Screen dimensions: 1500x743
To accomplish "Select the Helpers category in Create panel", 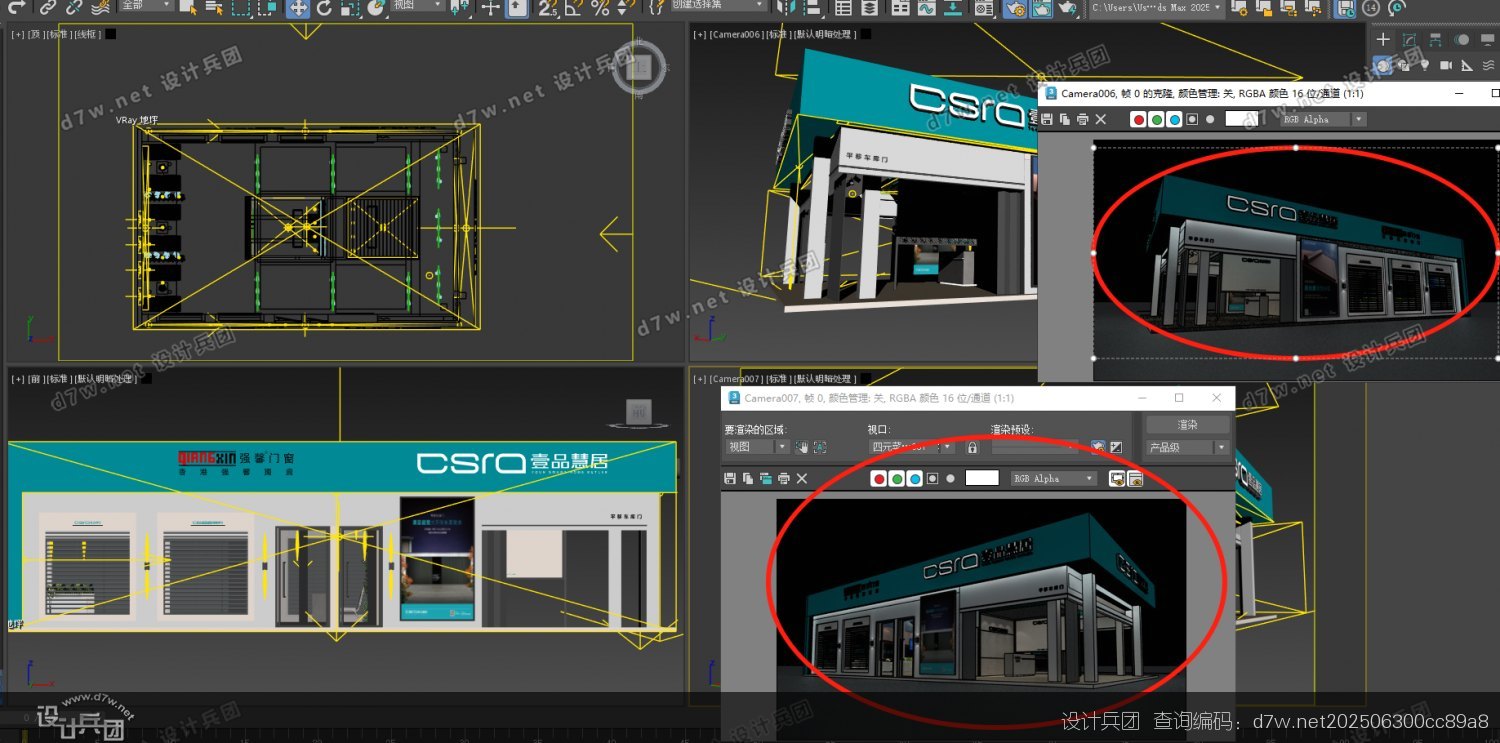I will coord(1467,66).
